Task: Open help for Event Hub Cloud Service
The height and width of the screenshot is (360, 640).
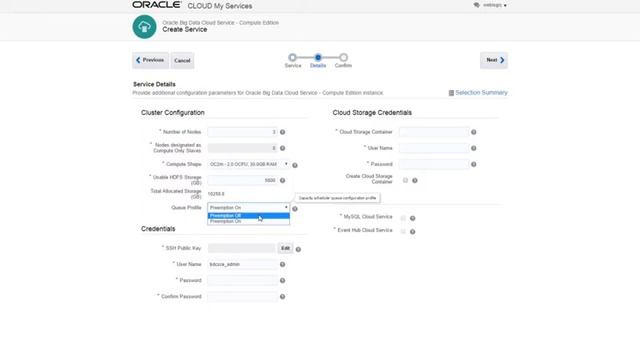Action: click(413, 232)
